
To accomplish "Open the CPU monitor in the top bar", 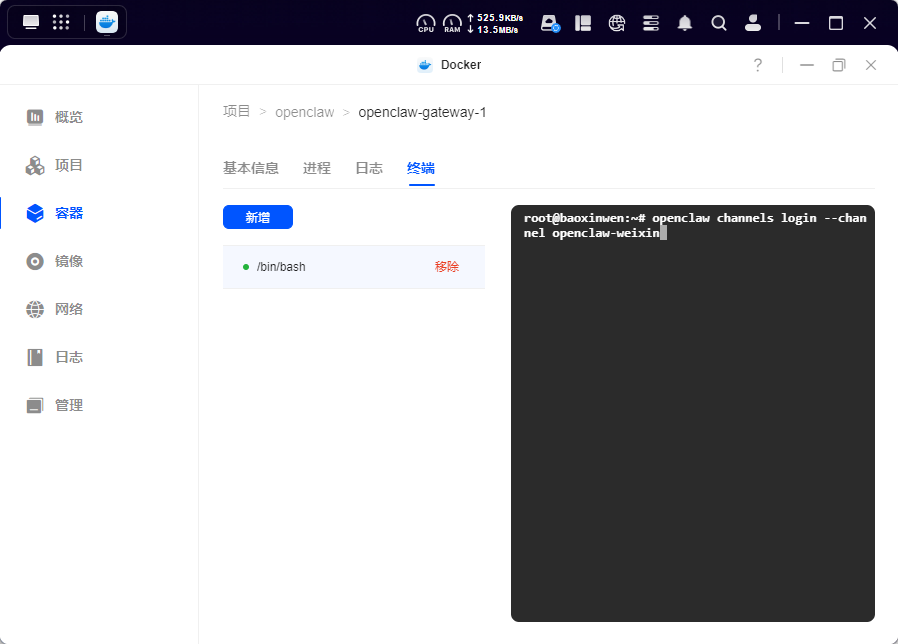I will pos(426,22).
